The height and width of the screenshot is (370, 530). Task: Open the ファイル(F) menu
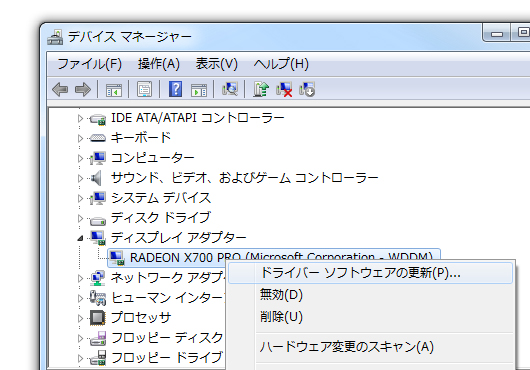tap(89, 64)
